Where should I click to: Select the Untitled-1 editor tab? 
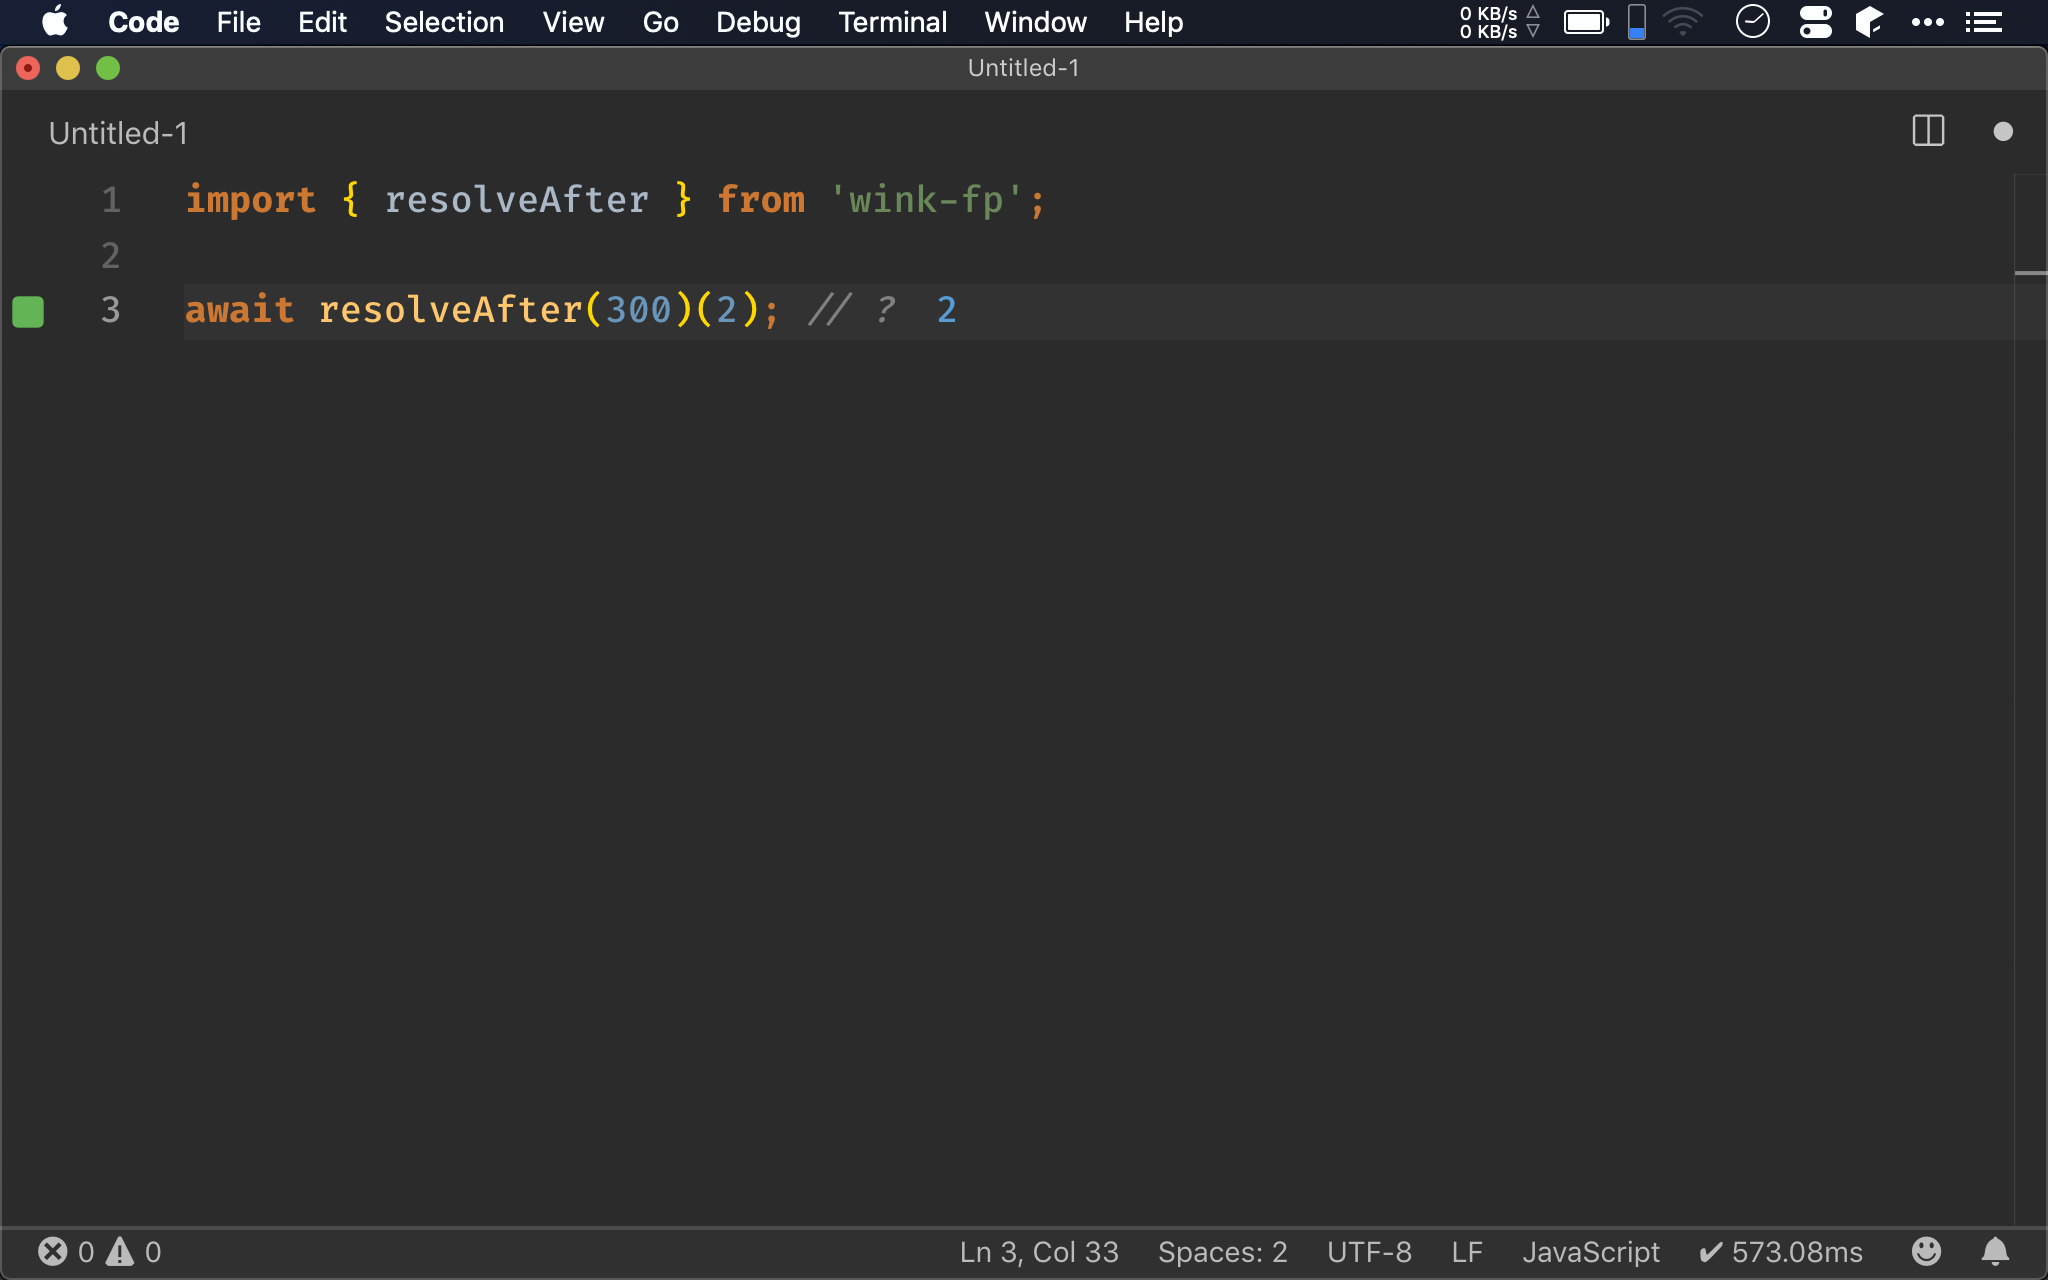pyautogui.click(x=118, y=133)
